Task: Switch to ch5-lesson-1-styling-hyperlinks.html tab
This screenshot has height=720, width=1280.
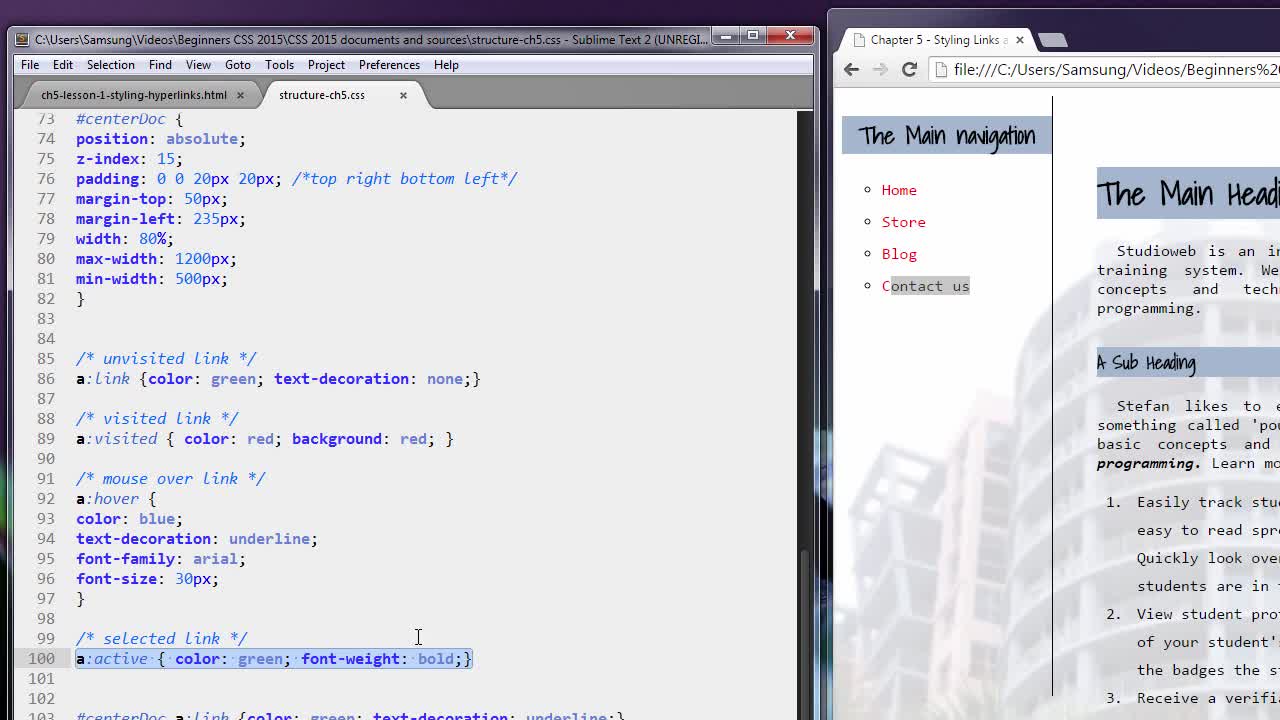Action: click(134, 95)
